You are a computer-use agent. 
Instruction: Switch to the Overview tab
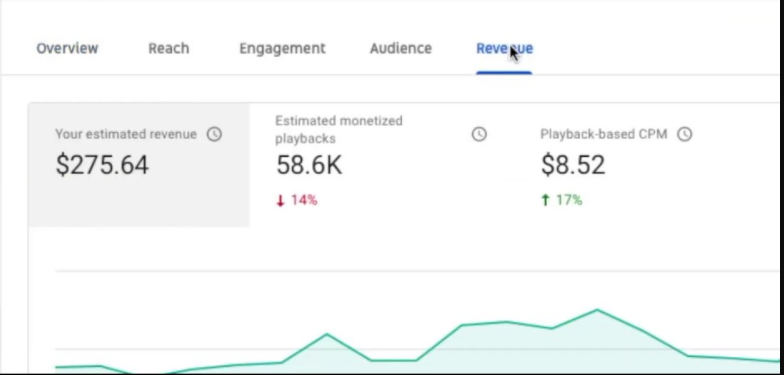tap(67, 48)
